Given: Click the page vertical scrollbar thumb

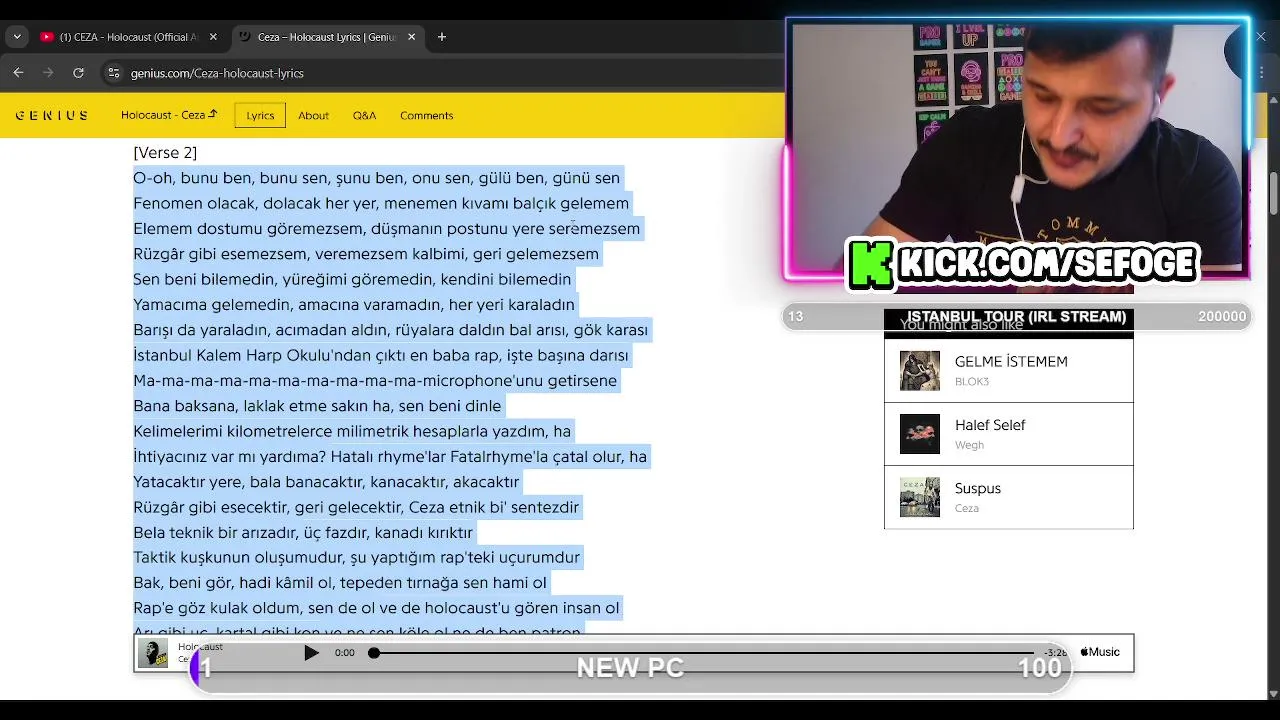Looking at the screenshot, I should tap(1272, 193).
